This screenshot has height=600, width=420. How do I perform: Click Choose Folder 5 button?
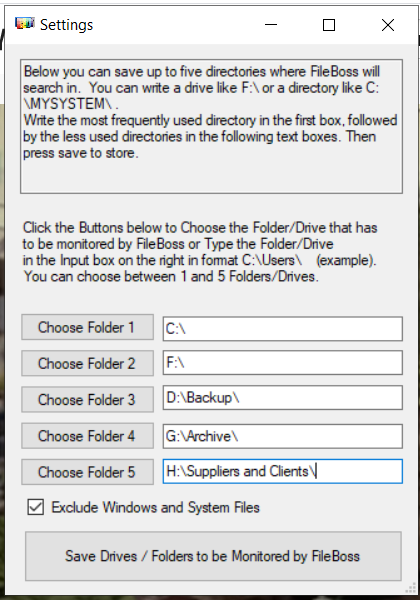tap(88, 472)
